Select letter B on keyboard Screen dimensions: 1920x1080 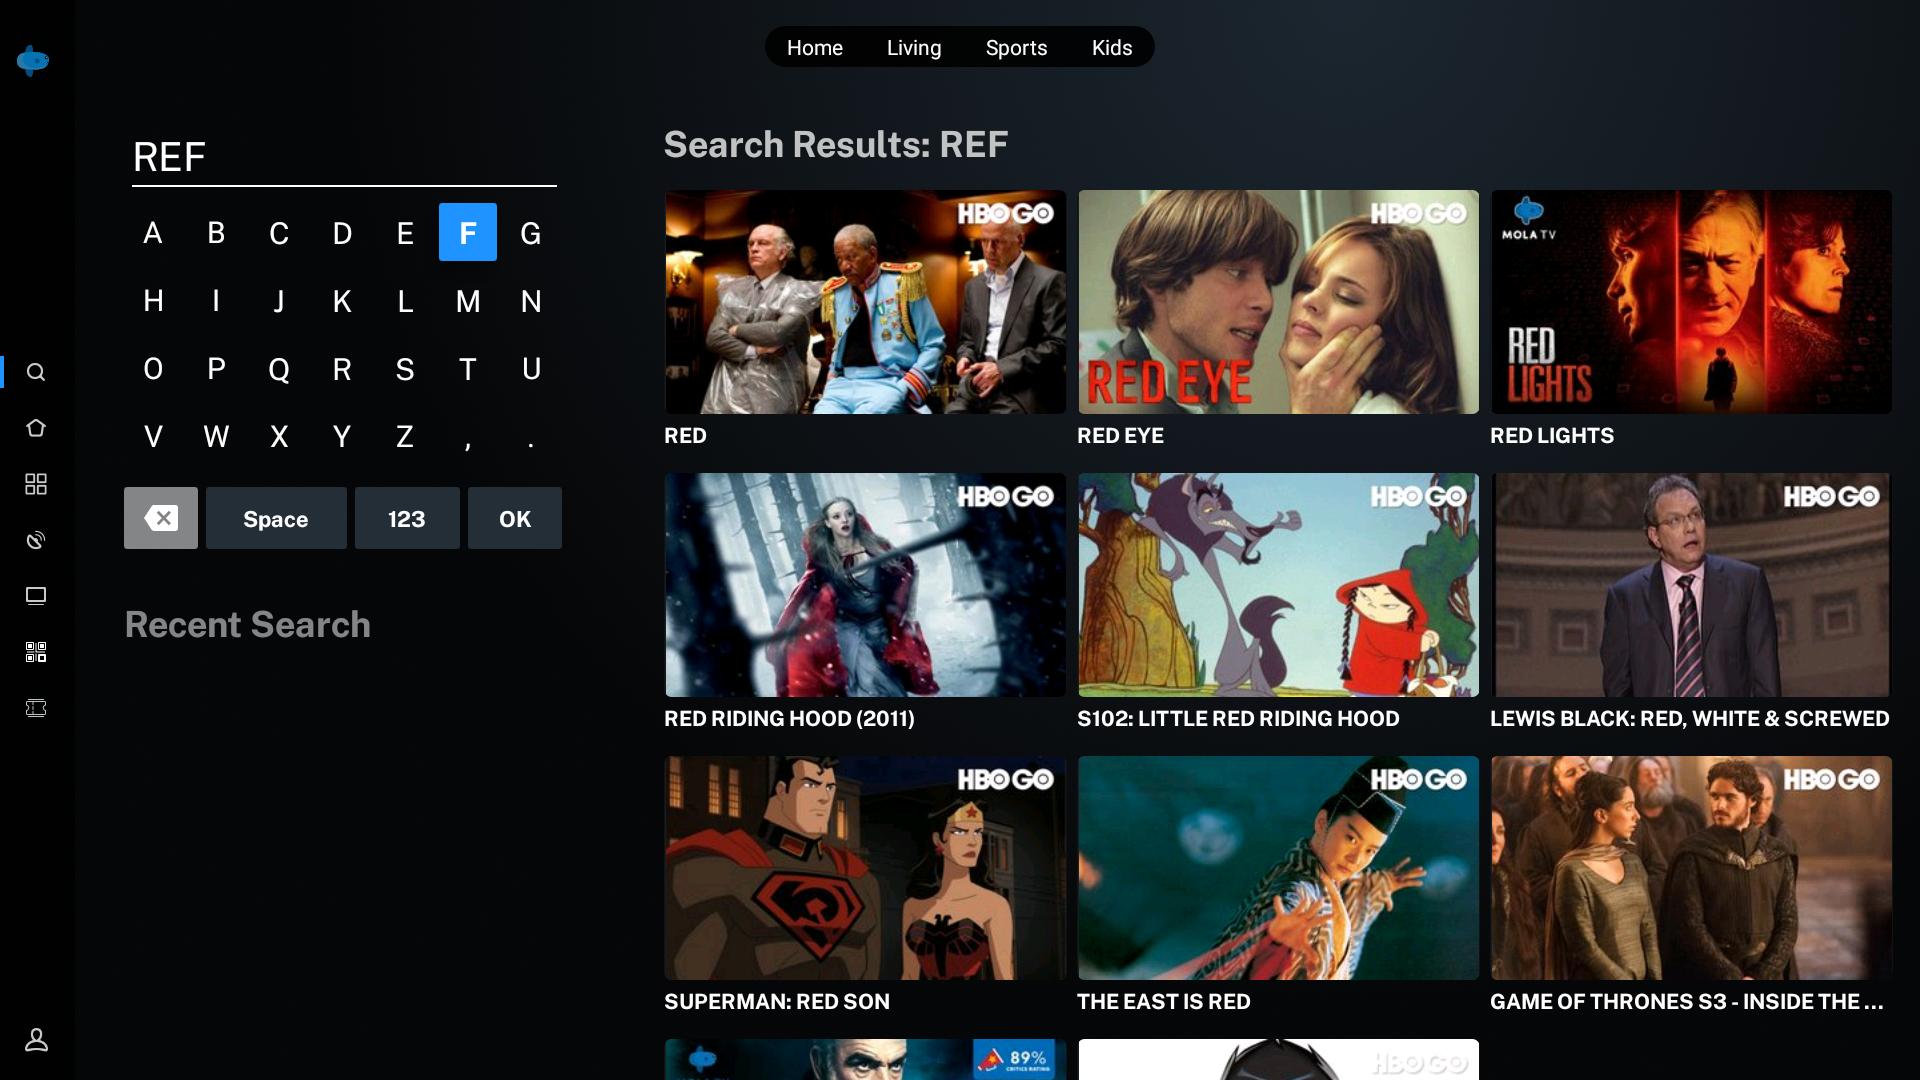coord(216,233)
